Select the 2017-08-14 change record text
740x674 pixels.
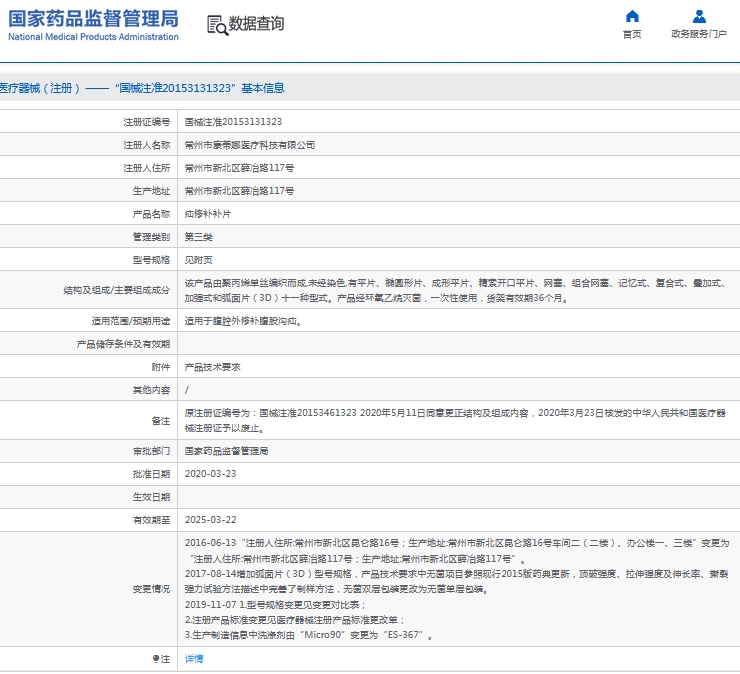click(x=457, y=582)
